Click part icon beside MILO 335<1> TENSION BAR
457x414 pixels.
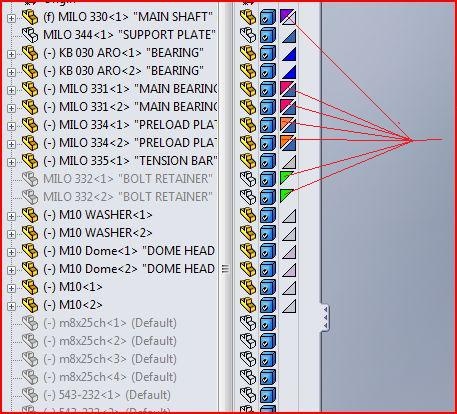point(30,161)
